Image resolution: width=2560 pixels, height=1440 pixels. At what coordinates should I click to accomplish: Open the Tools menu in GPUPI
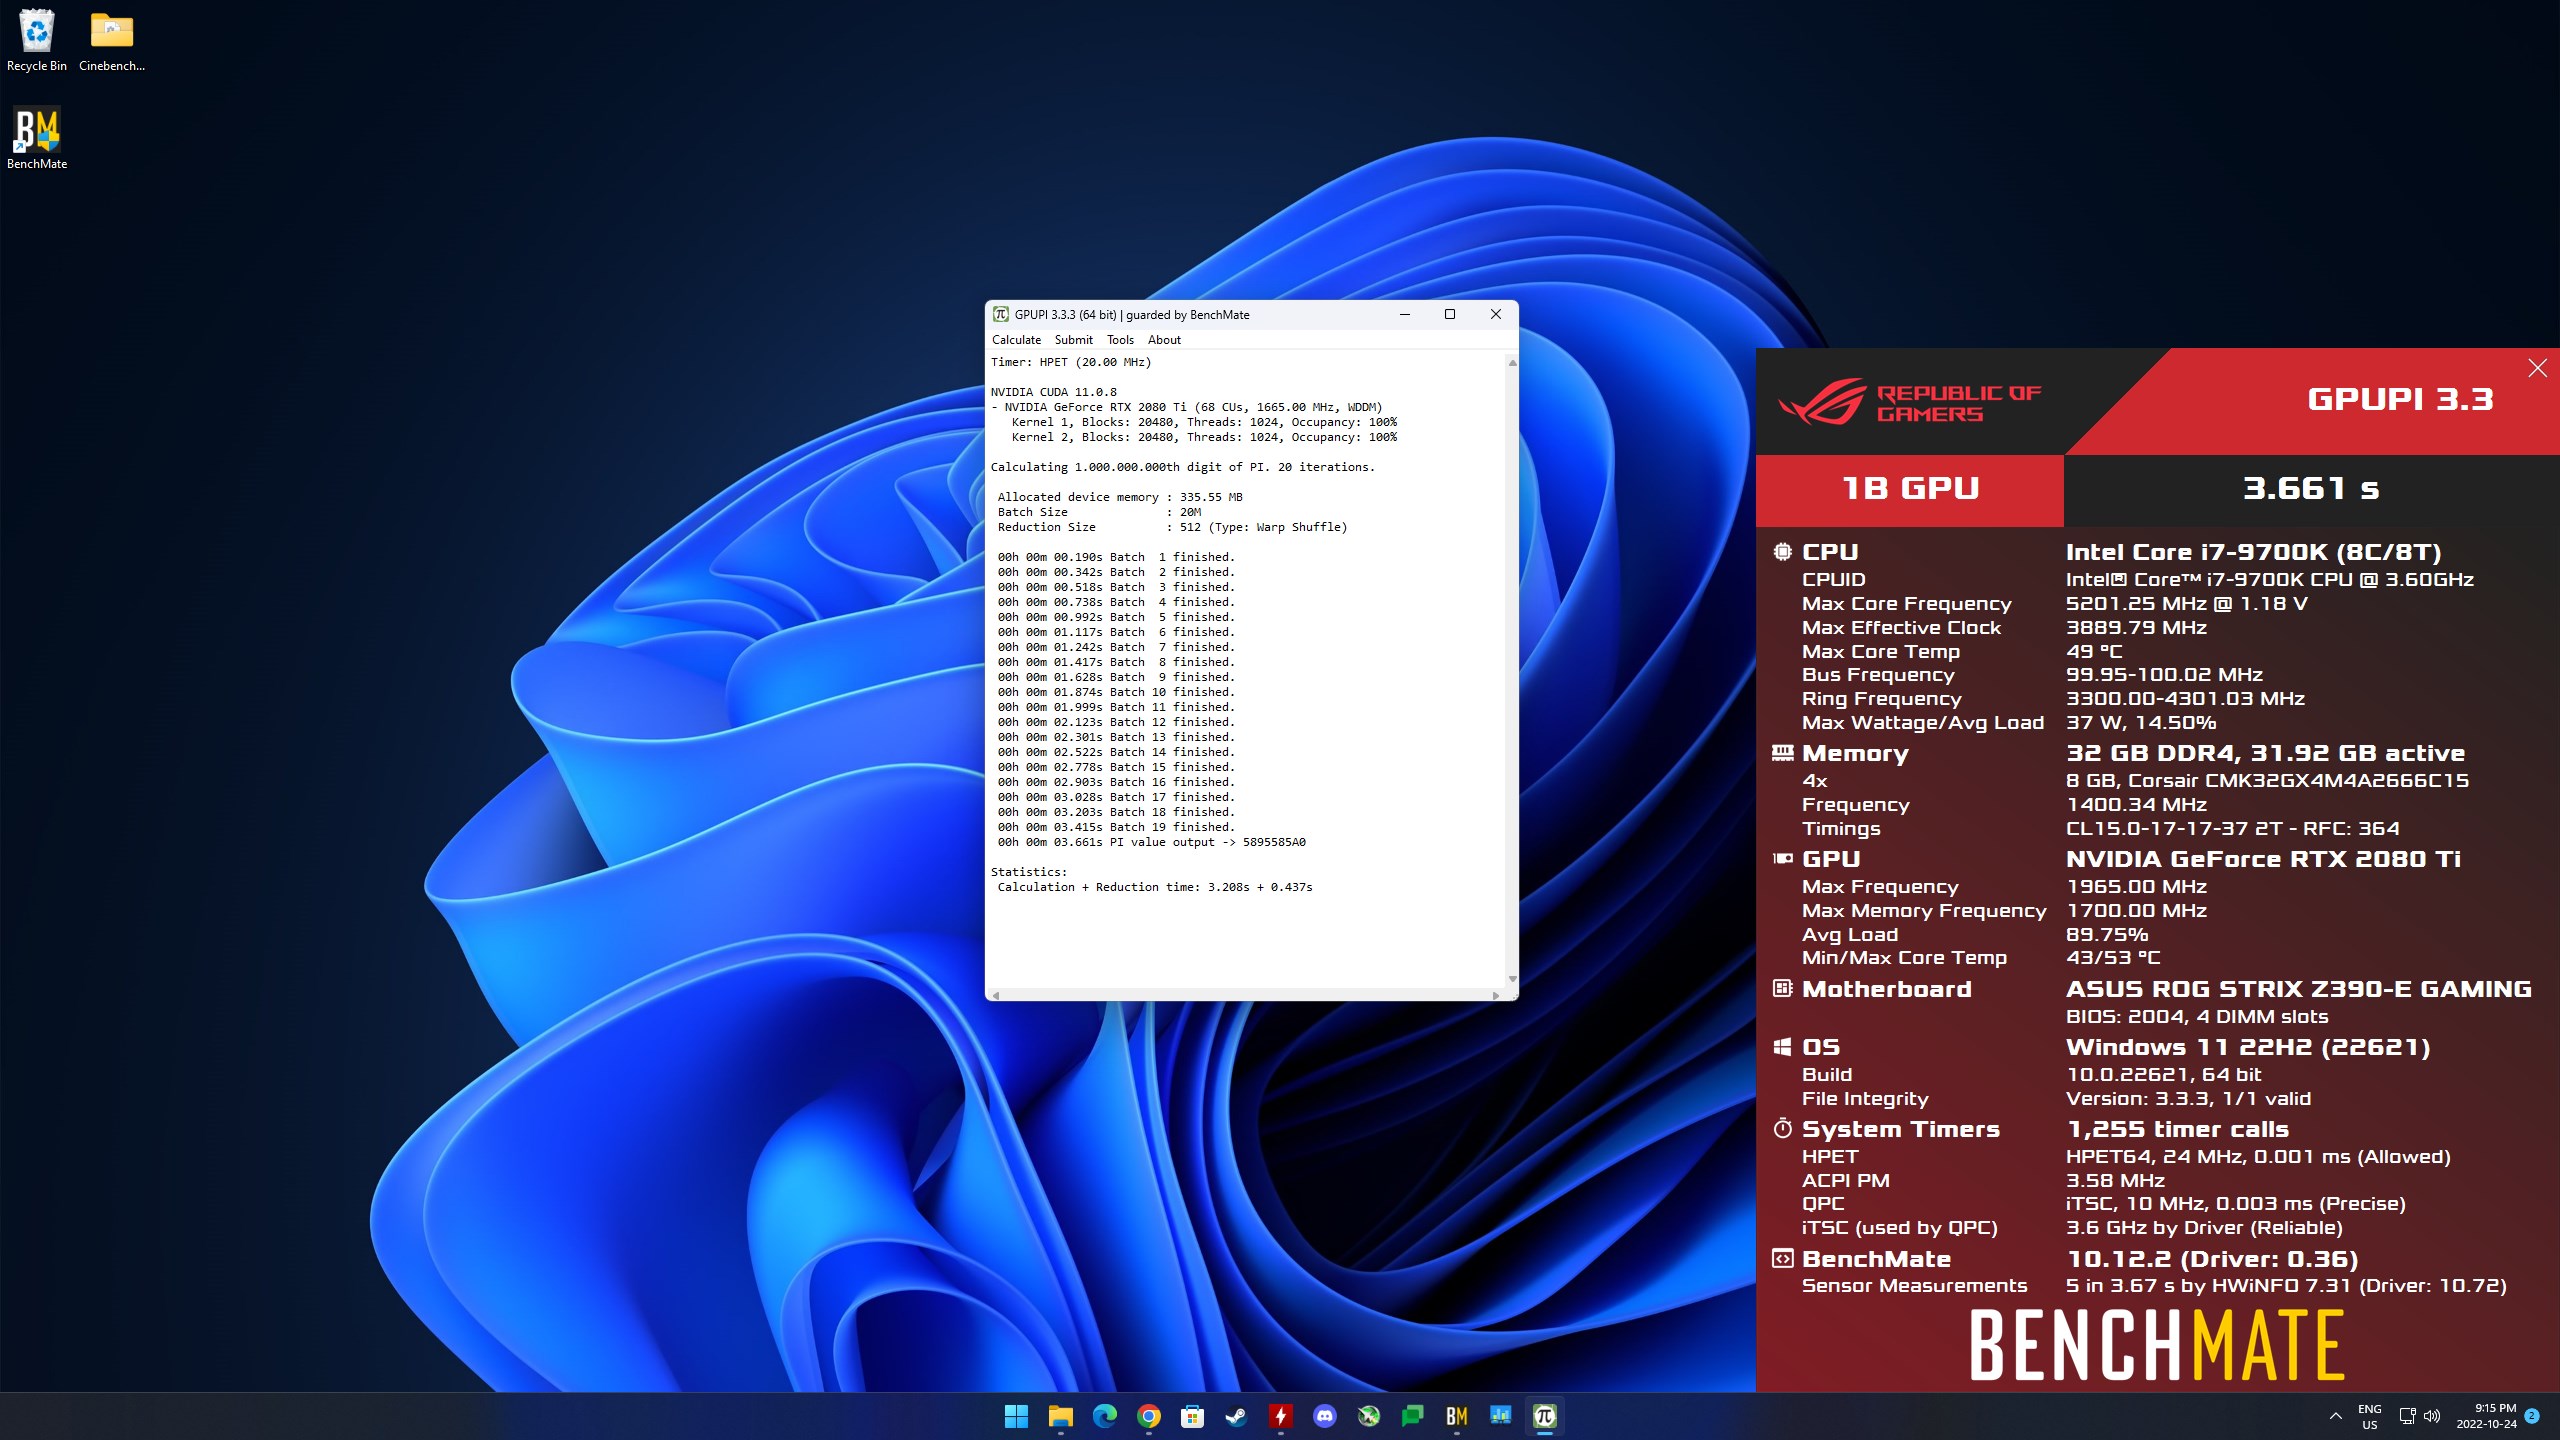click(1120, 340)
